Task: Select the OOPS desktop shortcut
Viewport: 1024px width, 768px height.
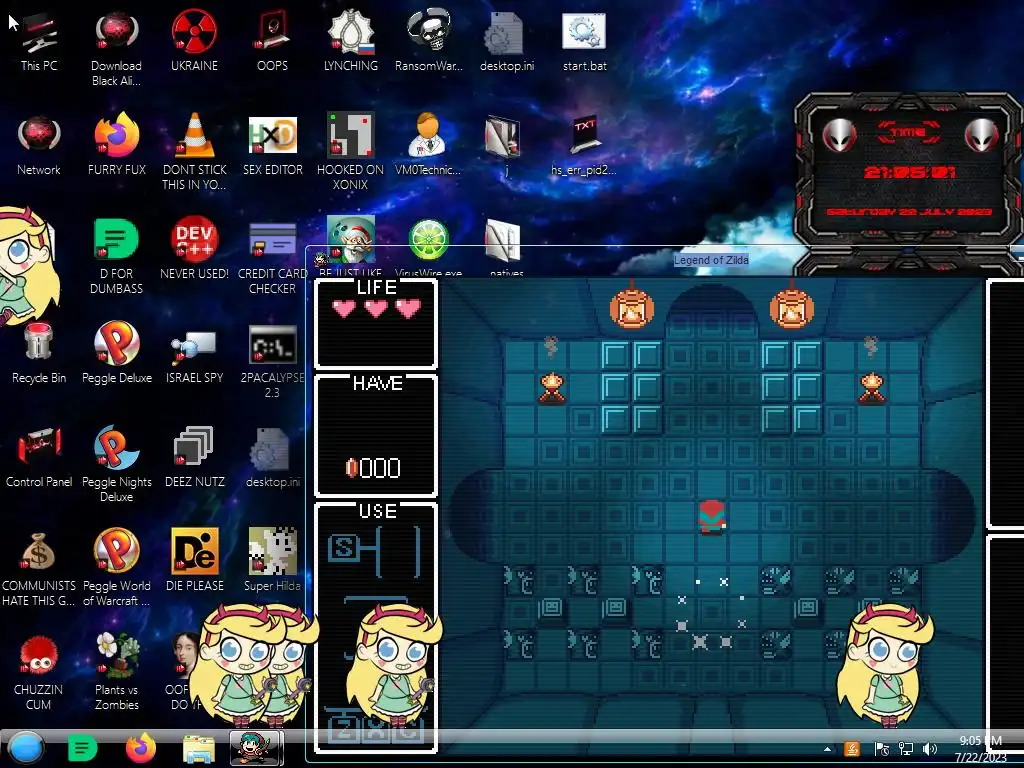Action: coord(272,40)
